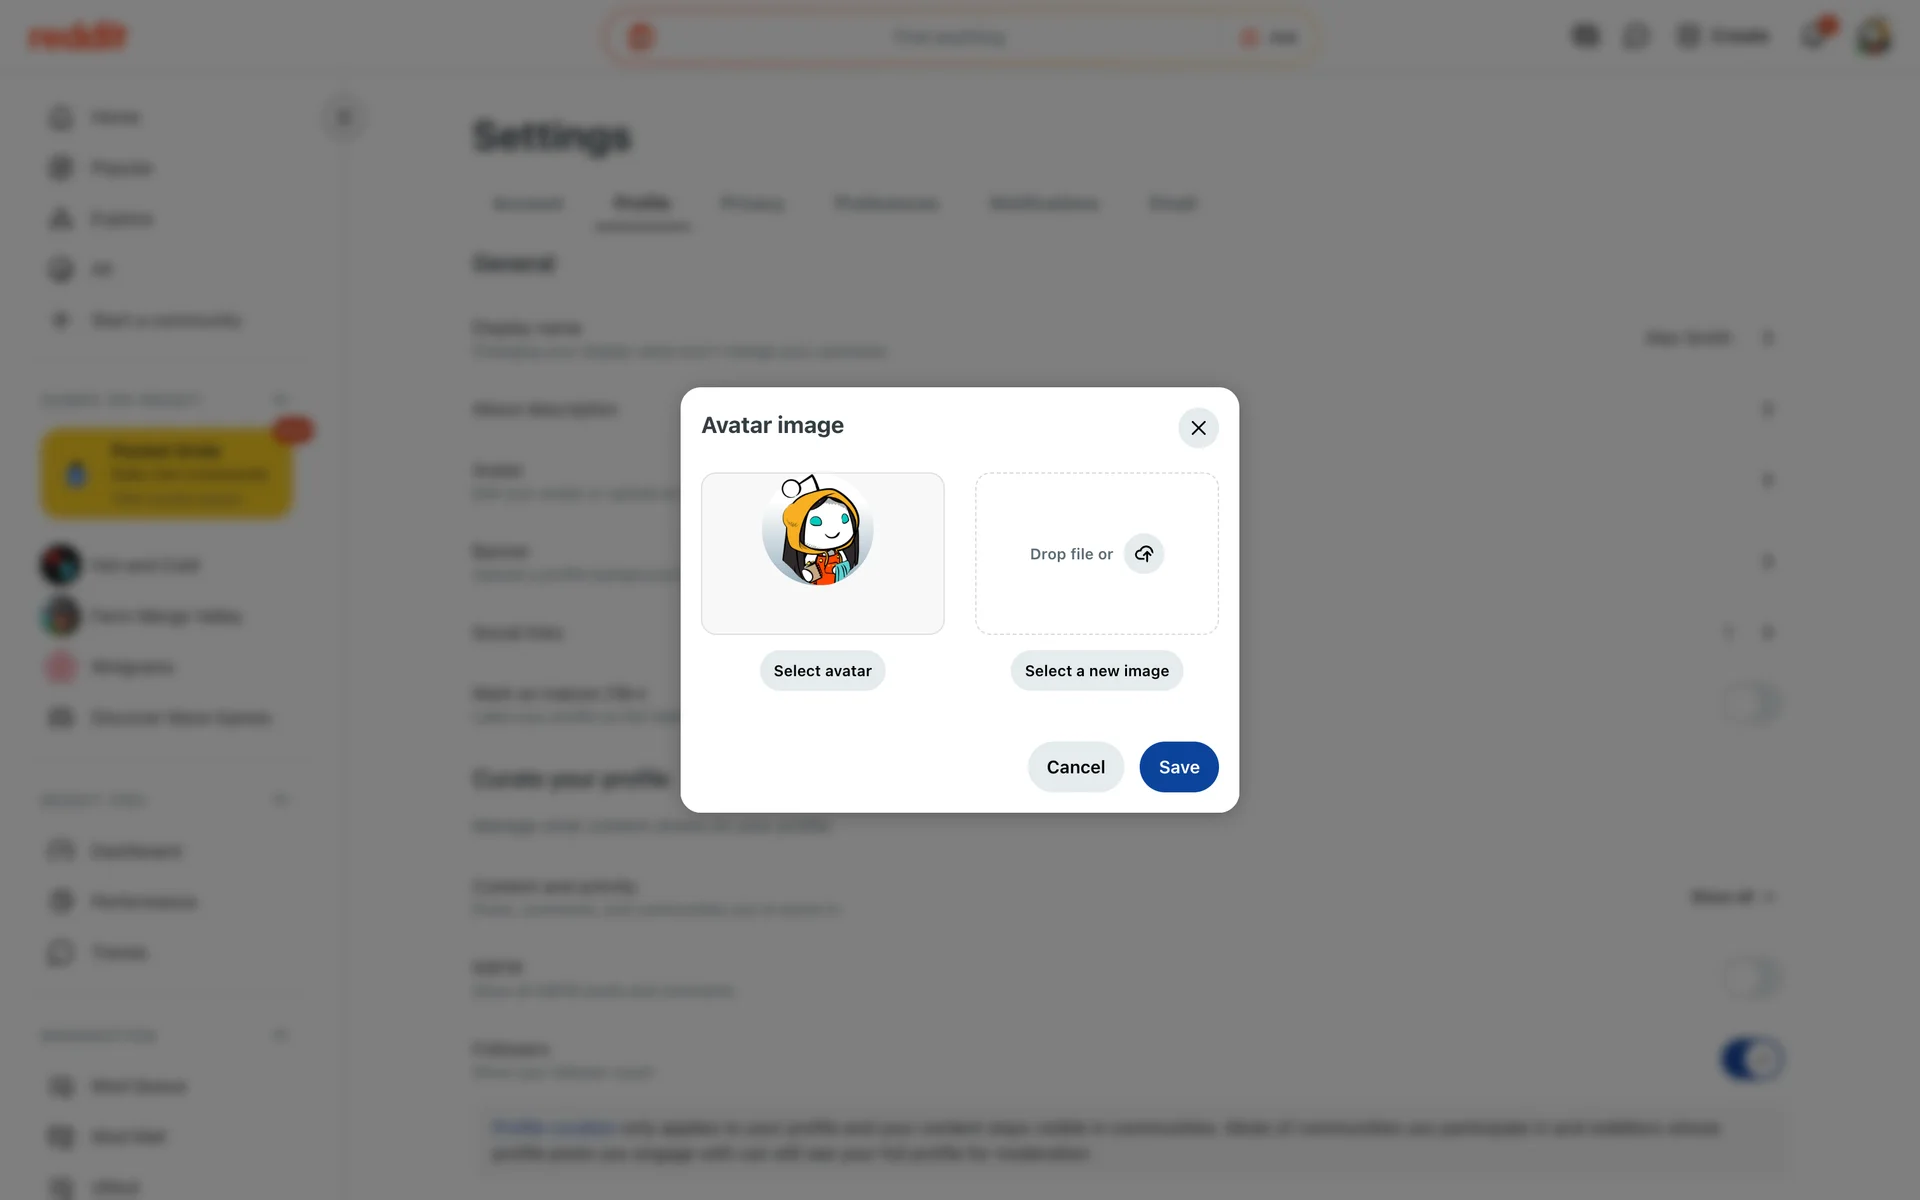Switch to the Notifications settings tab
The image size is (1920, 1200).
tap(1043, 204)
